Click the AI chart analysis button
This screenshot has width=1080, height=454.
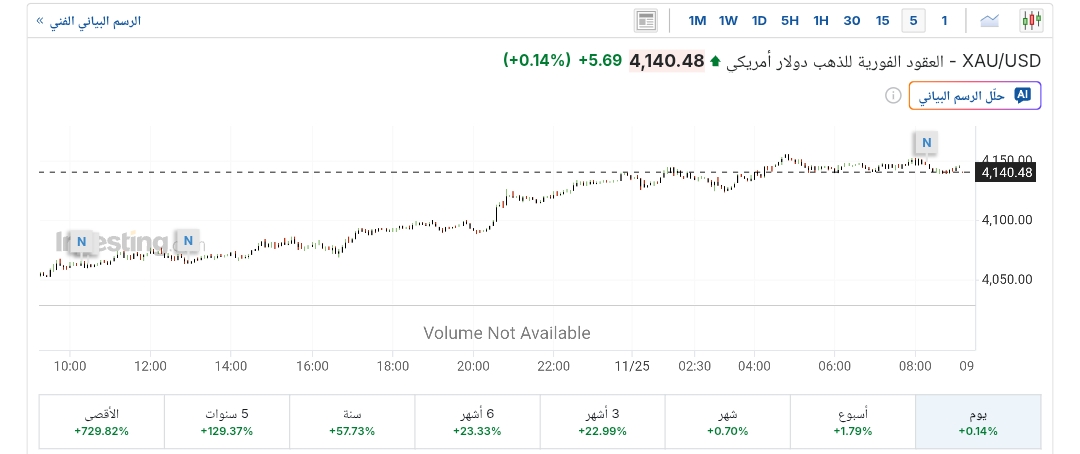(x=975, y=96)
